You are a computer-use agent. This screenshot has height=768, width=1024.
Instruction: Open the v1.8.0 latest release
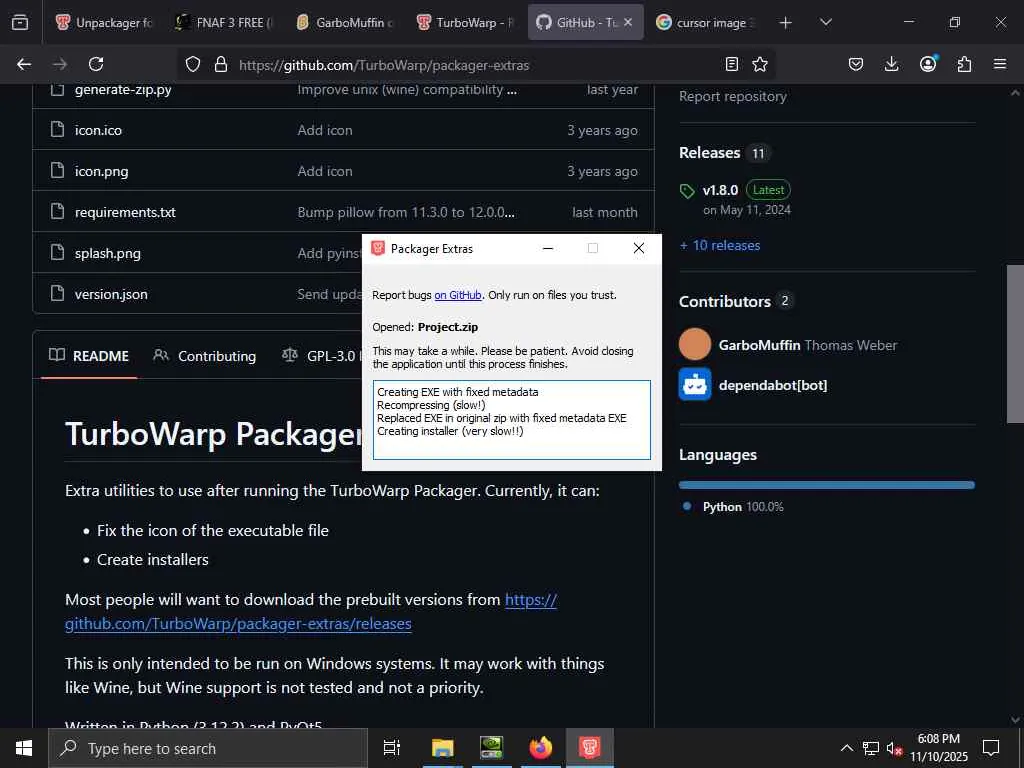(720, 190)
